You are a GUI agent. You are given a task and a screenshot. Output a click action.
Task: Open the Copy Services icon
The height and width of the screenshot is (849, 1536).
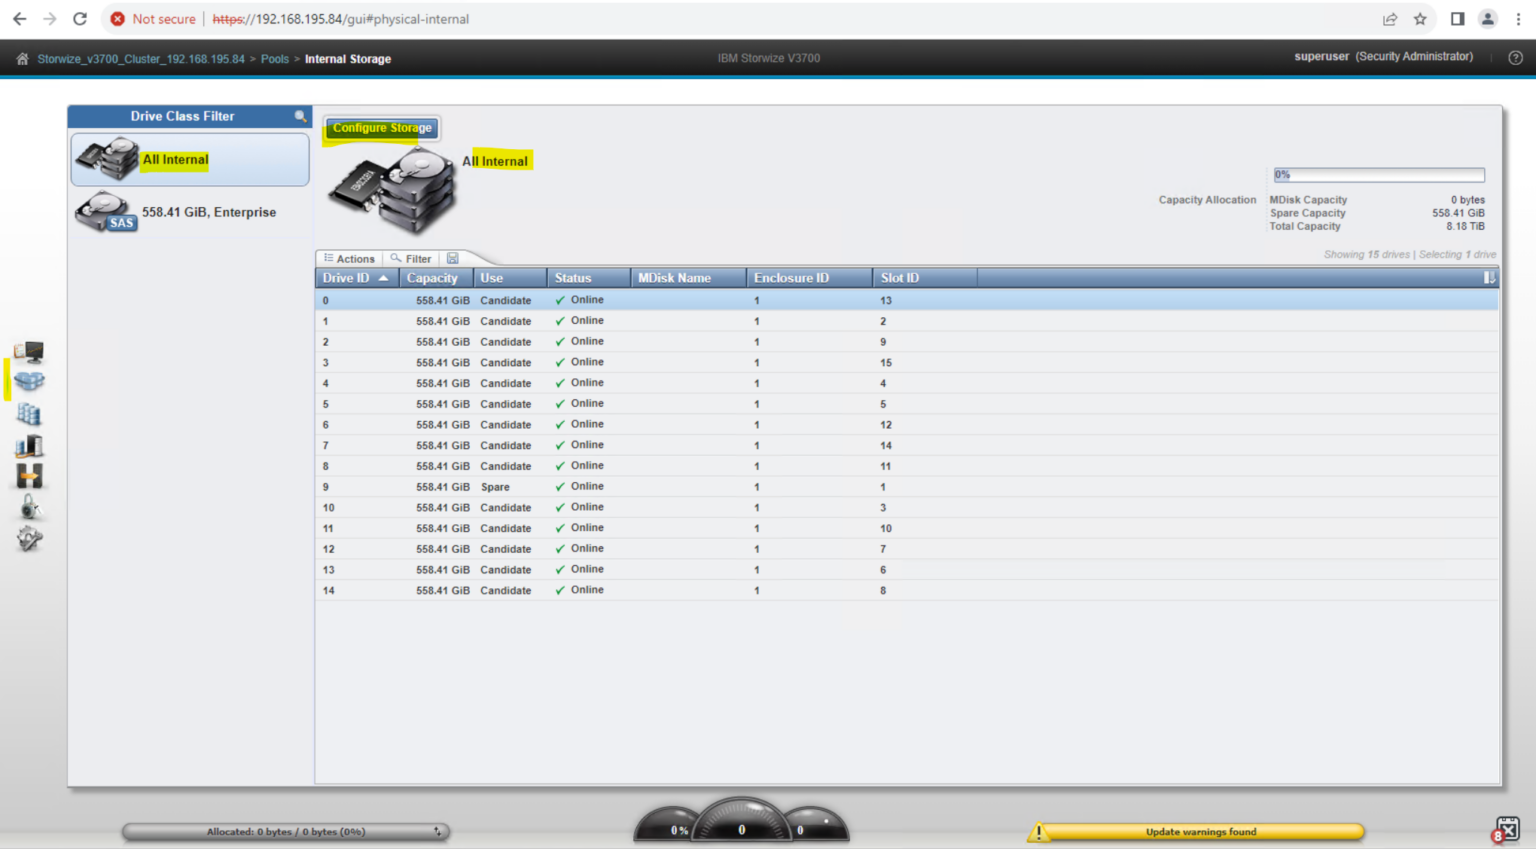[29, 477]
